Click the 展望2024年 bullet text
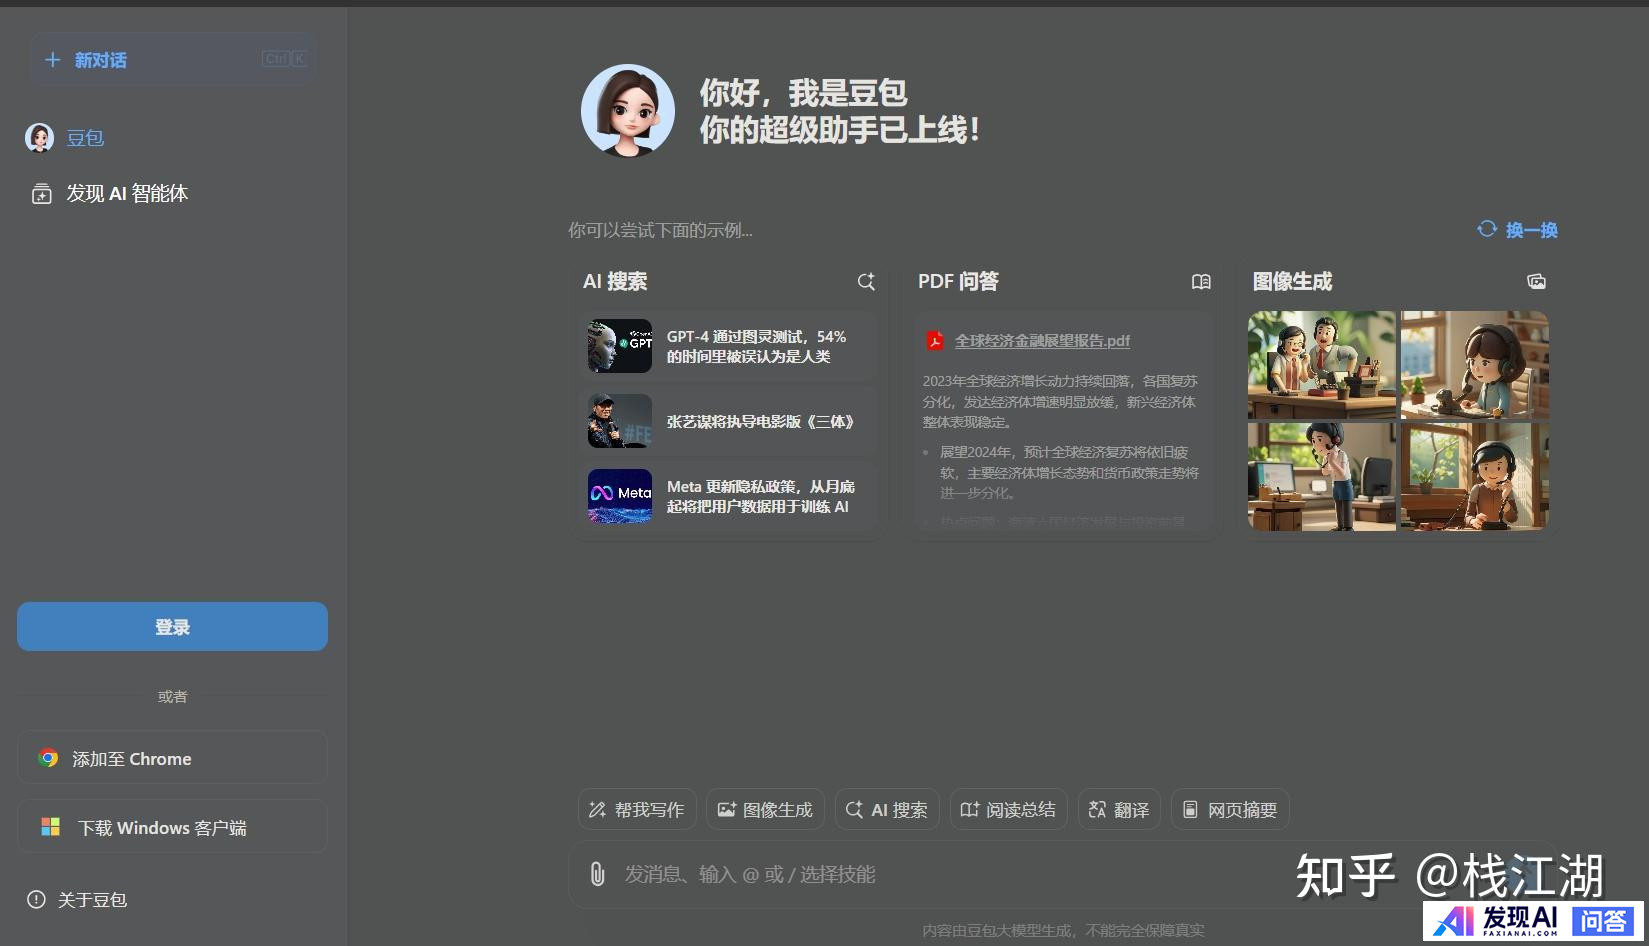This screenshot has height=946, width=1649. tap(1069, 472)
